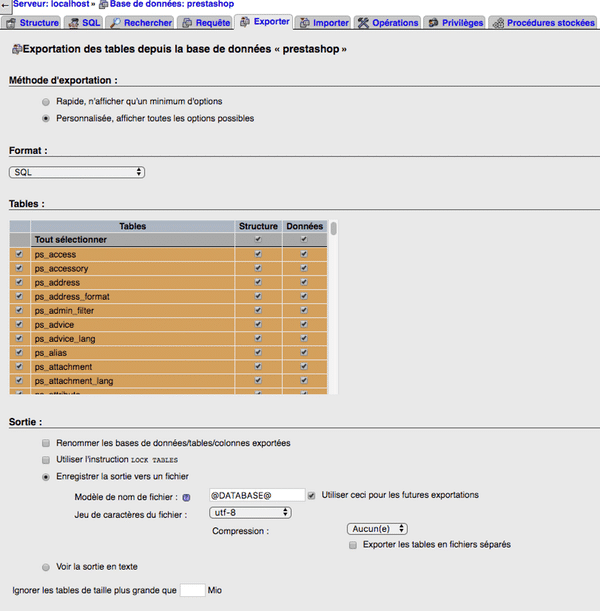This screenshot has height=611, width=600.
Task: Click the ps_attachment table name
Action: click(63, 367)
